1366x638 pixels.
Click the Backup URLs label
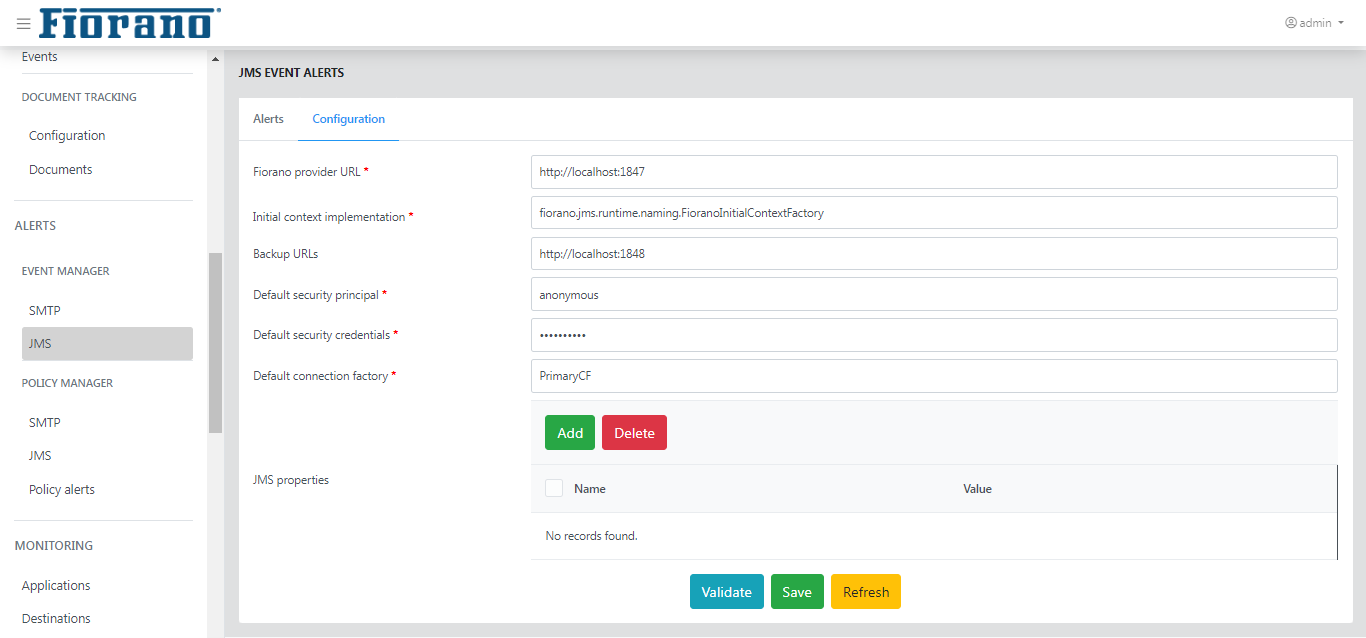(x=286, y=254)
